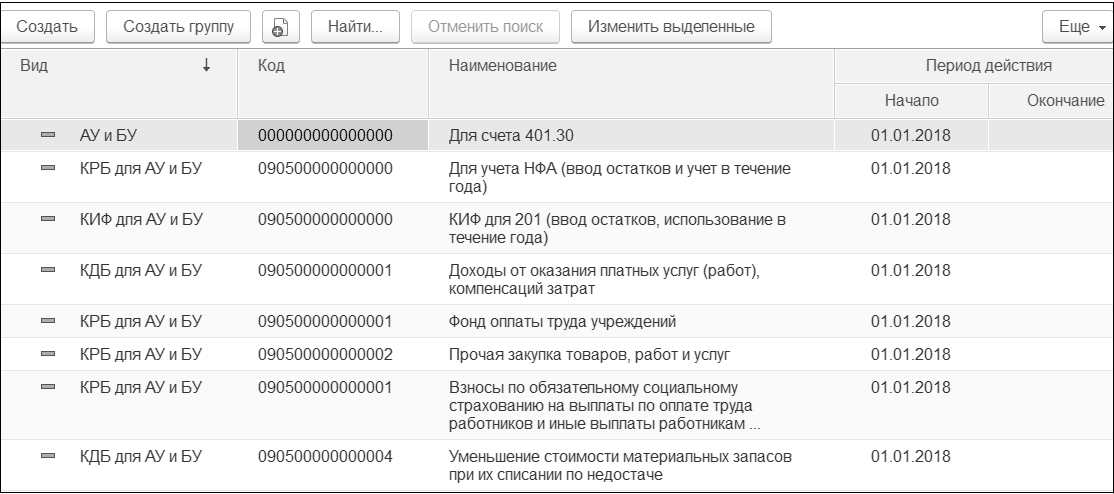Click the Код column header

330,65
